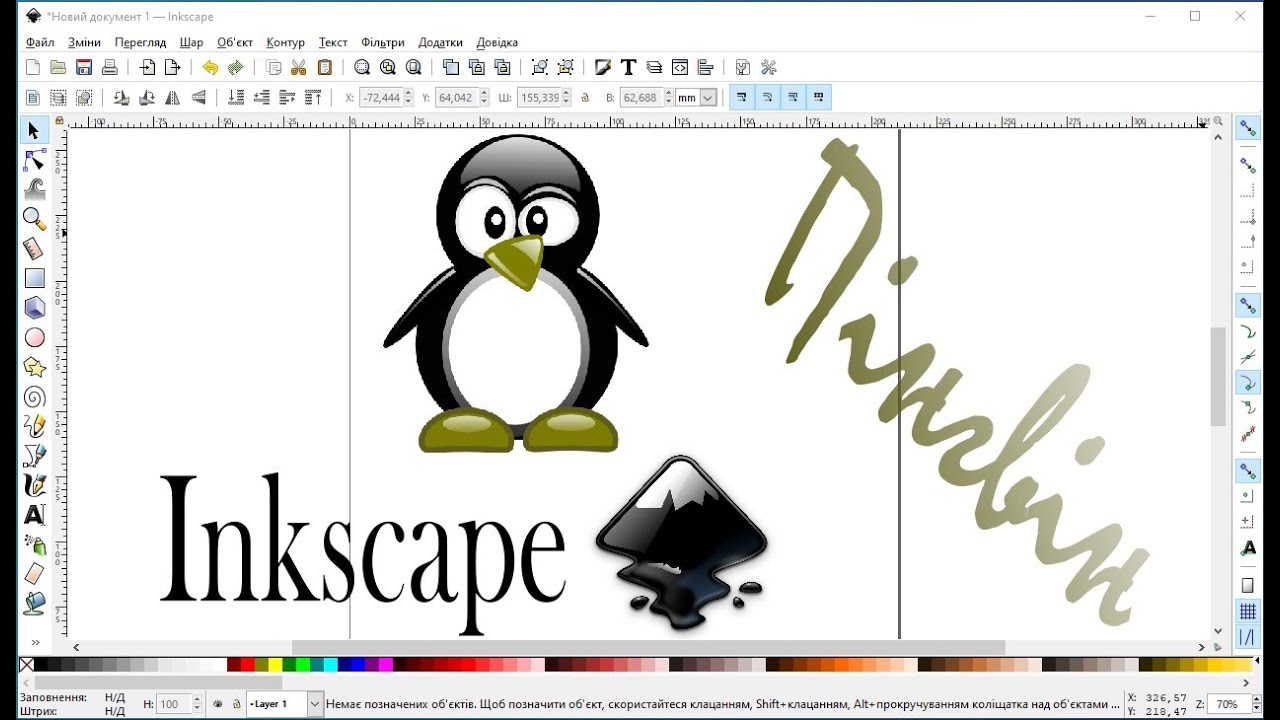Open the Довідка menu

(497, 42)
